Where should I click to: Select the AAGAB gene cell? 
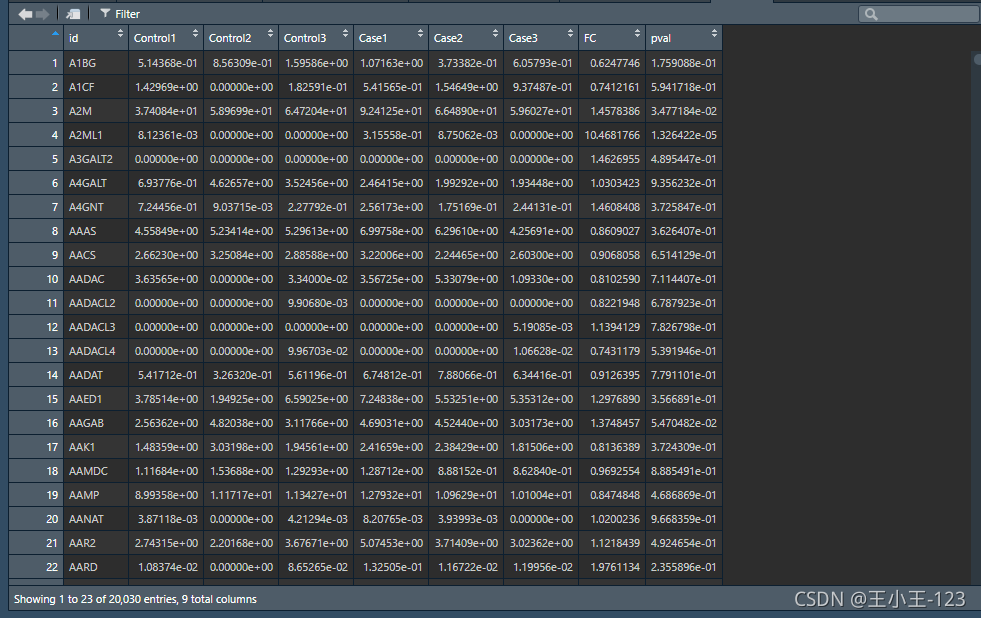(x=96, y=423)
